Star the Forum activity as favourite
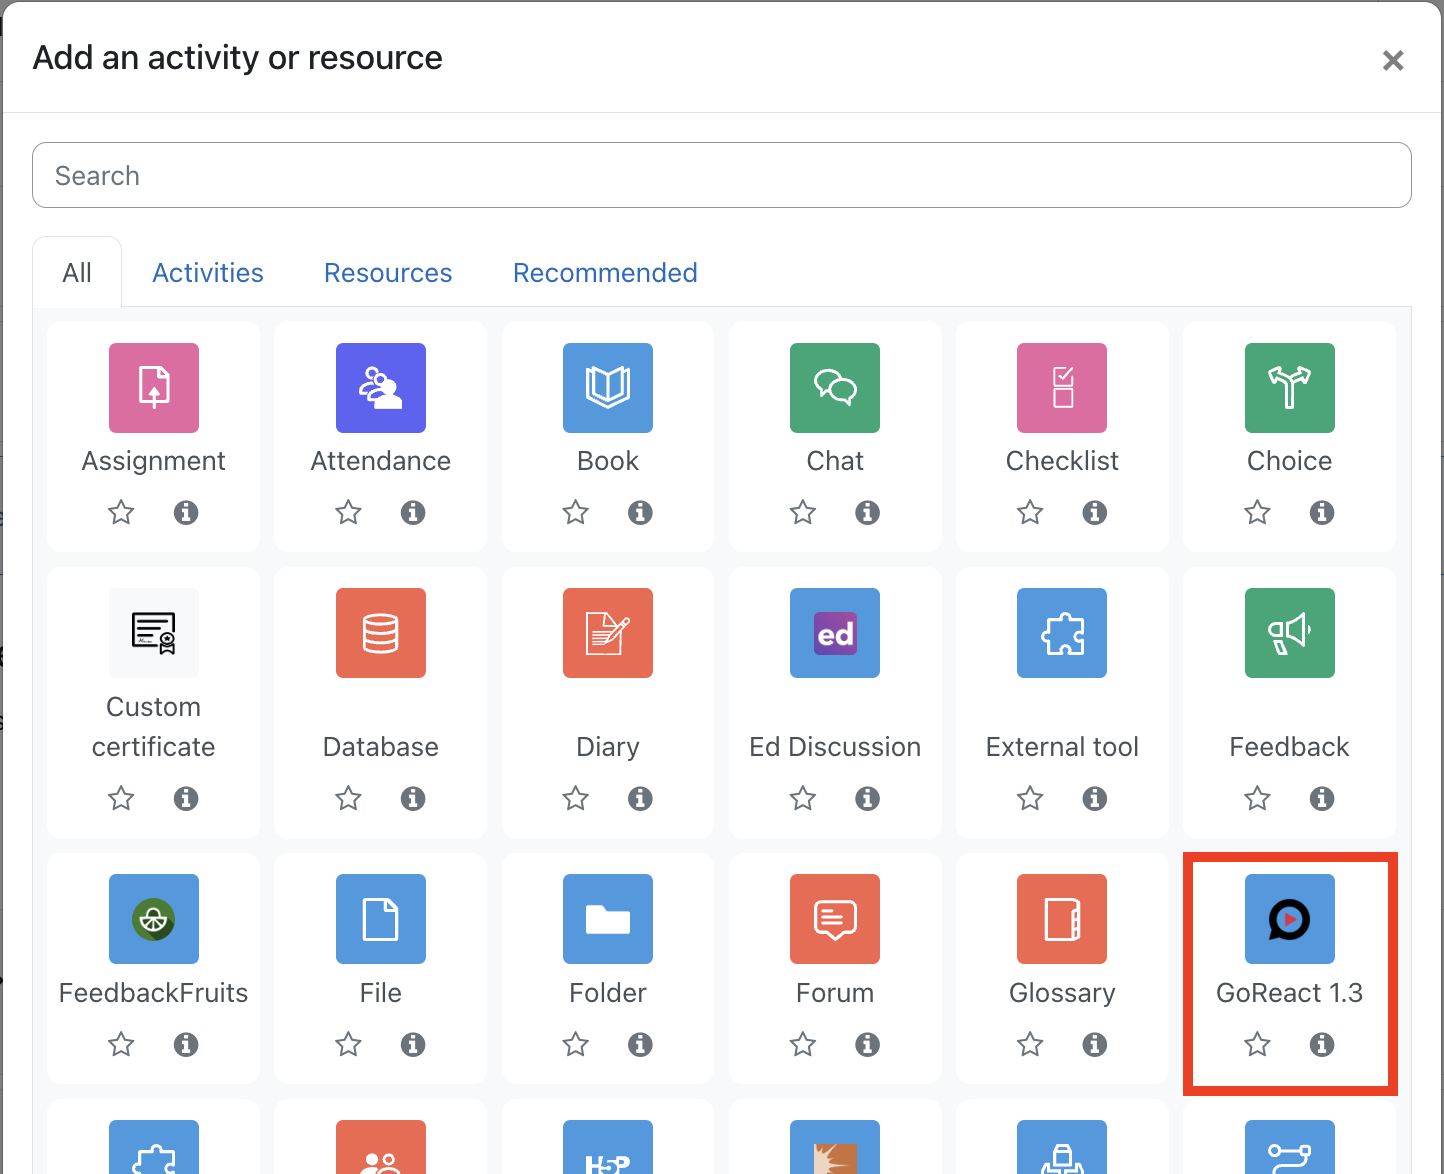1444x1174 pixels. tap(802, 1045)
